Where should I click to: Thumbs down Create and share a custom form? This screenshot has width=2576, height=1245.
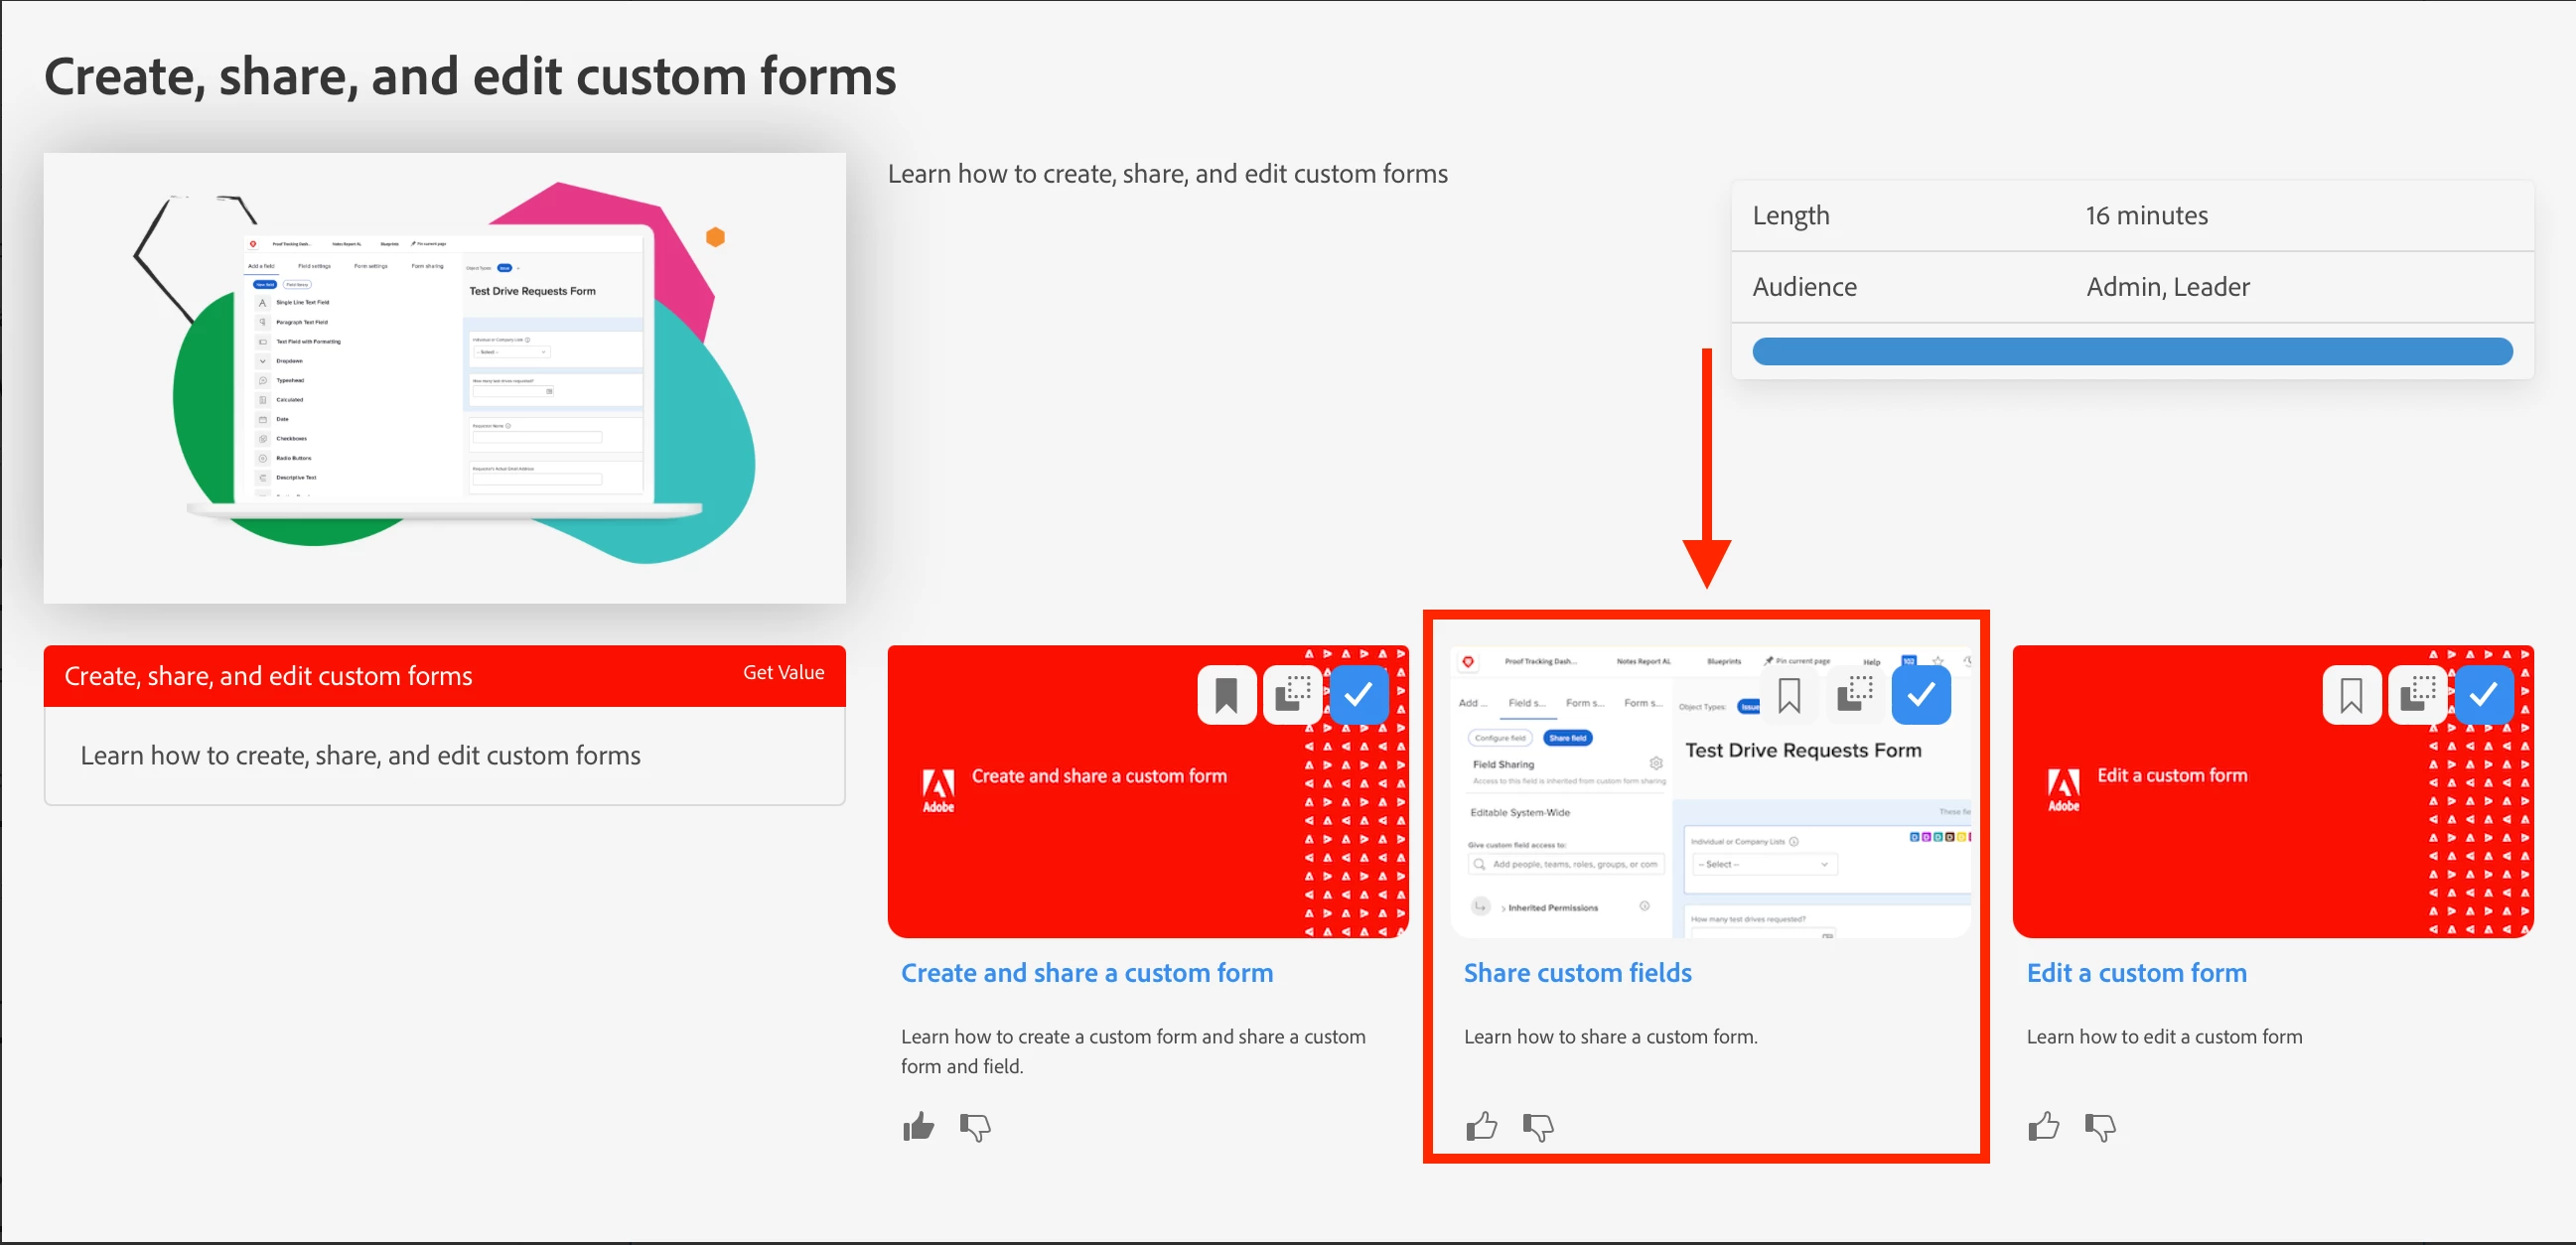click(x=975, y=1127)
